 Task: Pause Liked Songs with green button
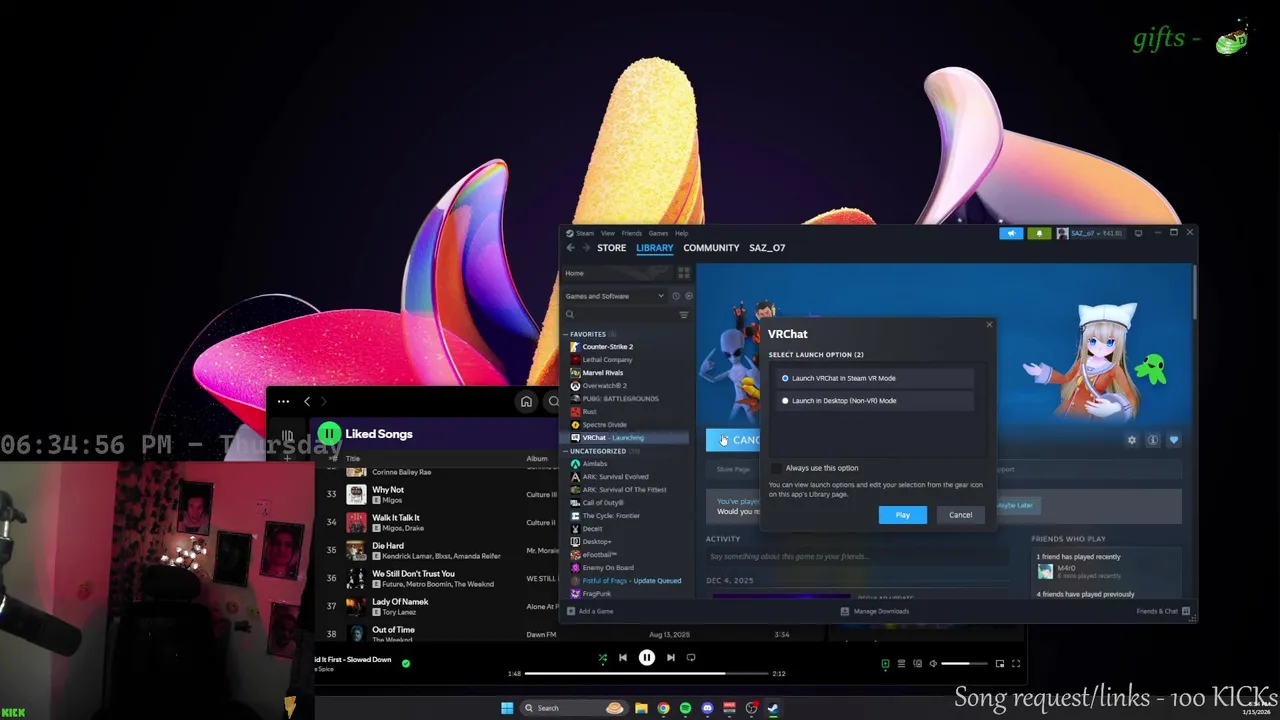point(329,434)
